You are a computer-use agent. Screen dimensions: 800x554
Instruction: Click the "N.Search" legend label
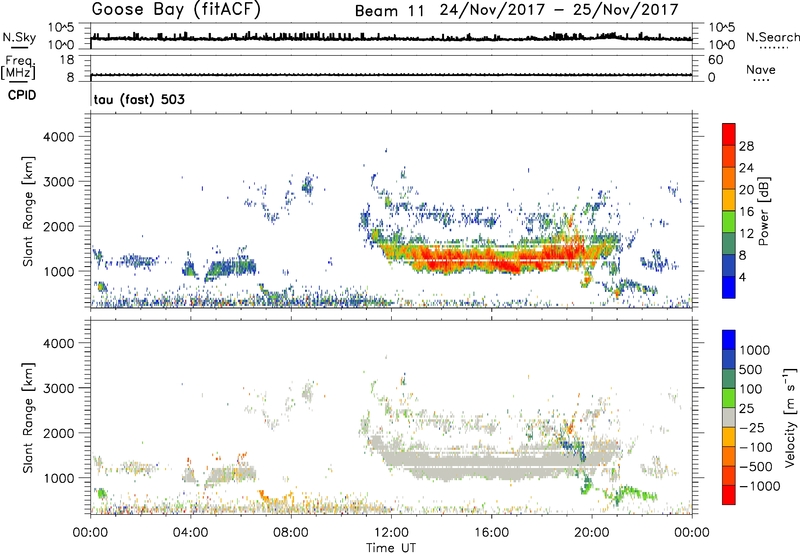[x=772, y=37]
